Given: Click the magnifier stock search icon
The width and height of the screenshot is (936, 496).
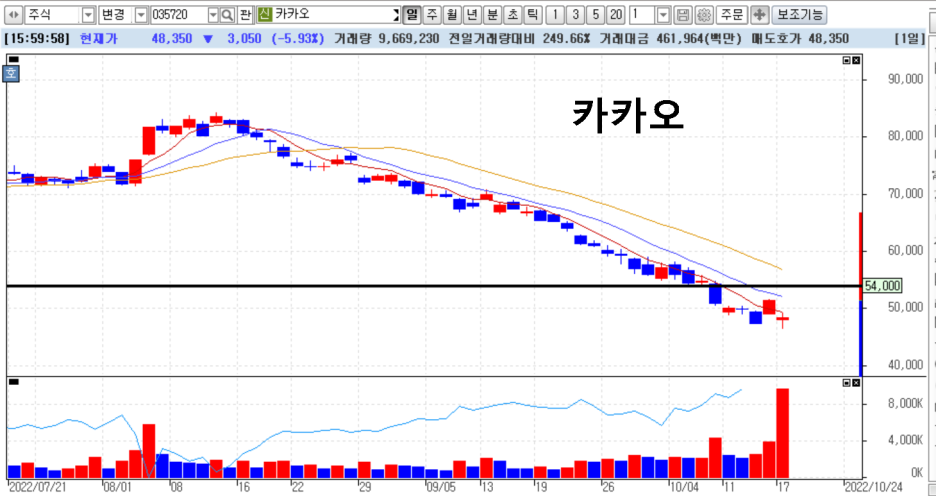Looking at the screenshot, I should 228,14.
